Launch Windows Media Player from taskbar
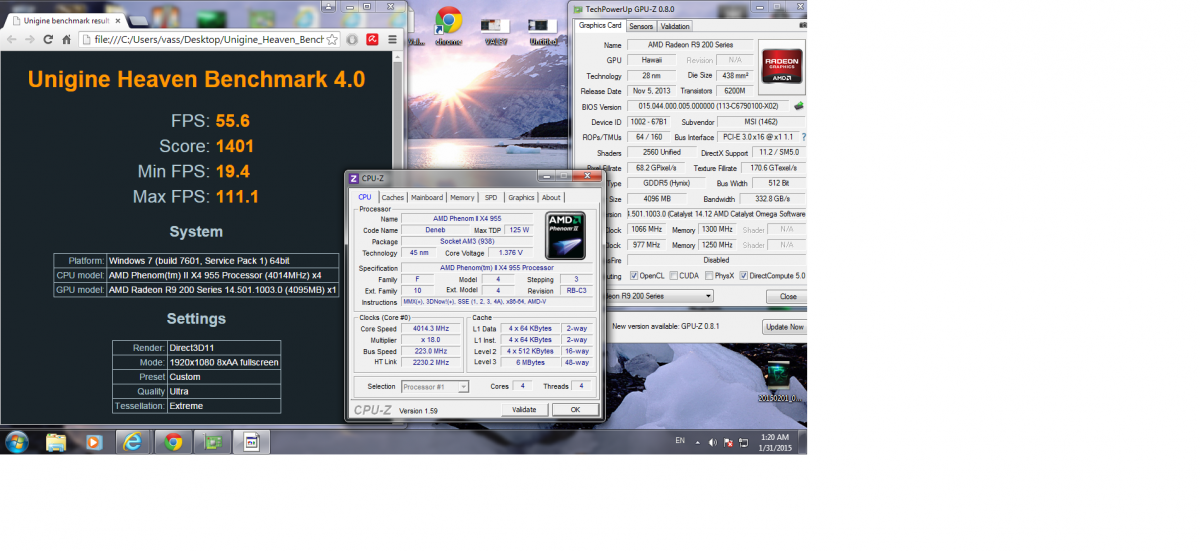This screenshot has width=1200, height=551. pyautogui.click(x=94, y=441)
